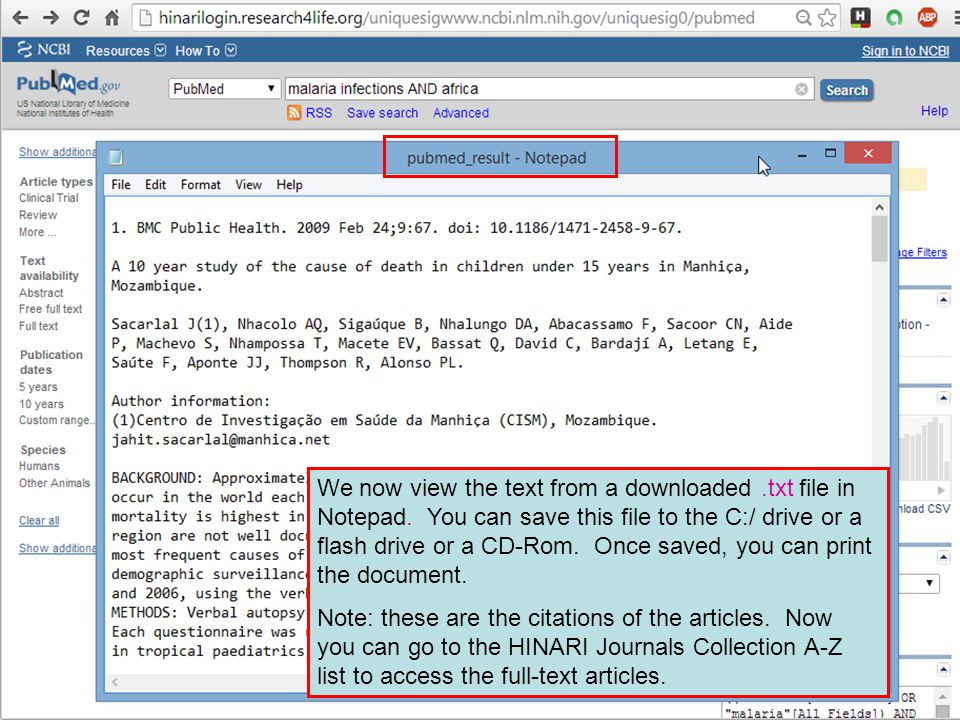960x720 pixels.
Task: Open the Adblock Plus ABP icon
Action: pyautogui.click(x=927, y=18)
